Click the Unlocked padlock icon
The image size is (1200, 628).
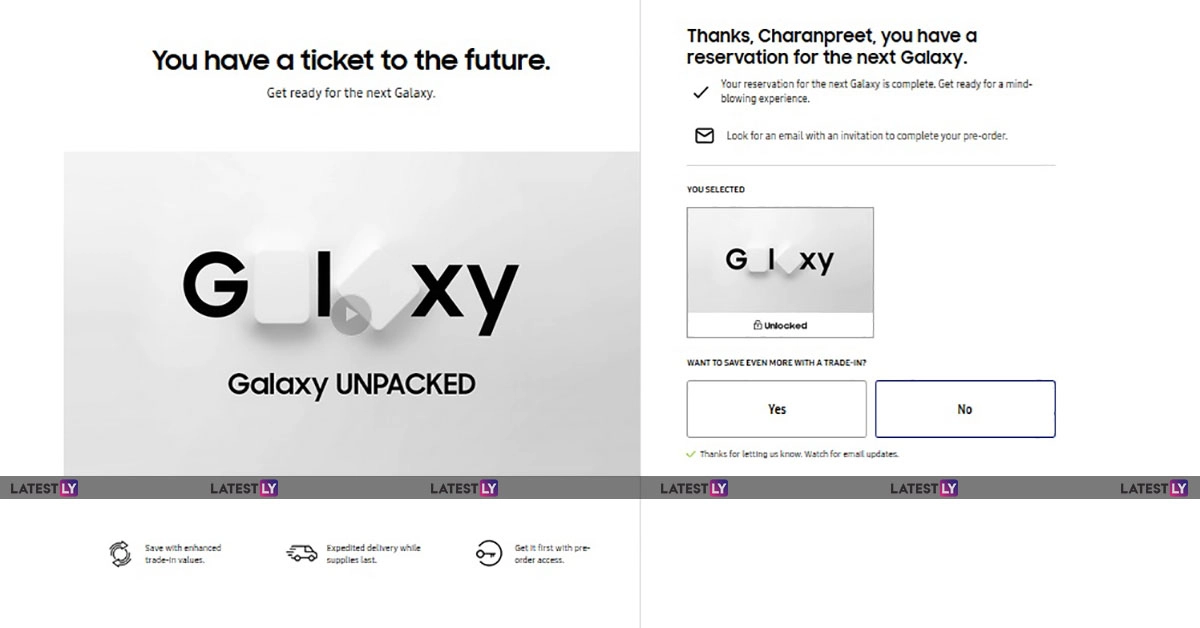758,325
